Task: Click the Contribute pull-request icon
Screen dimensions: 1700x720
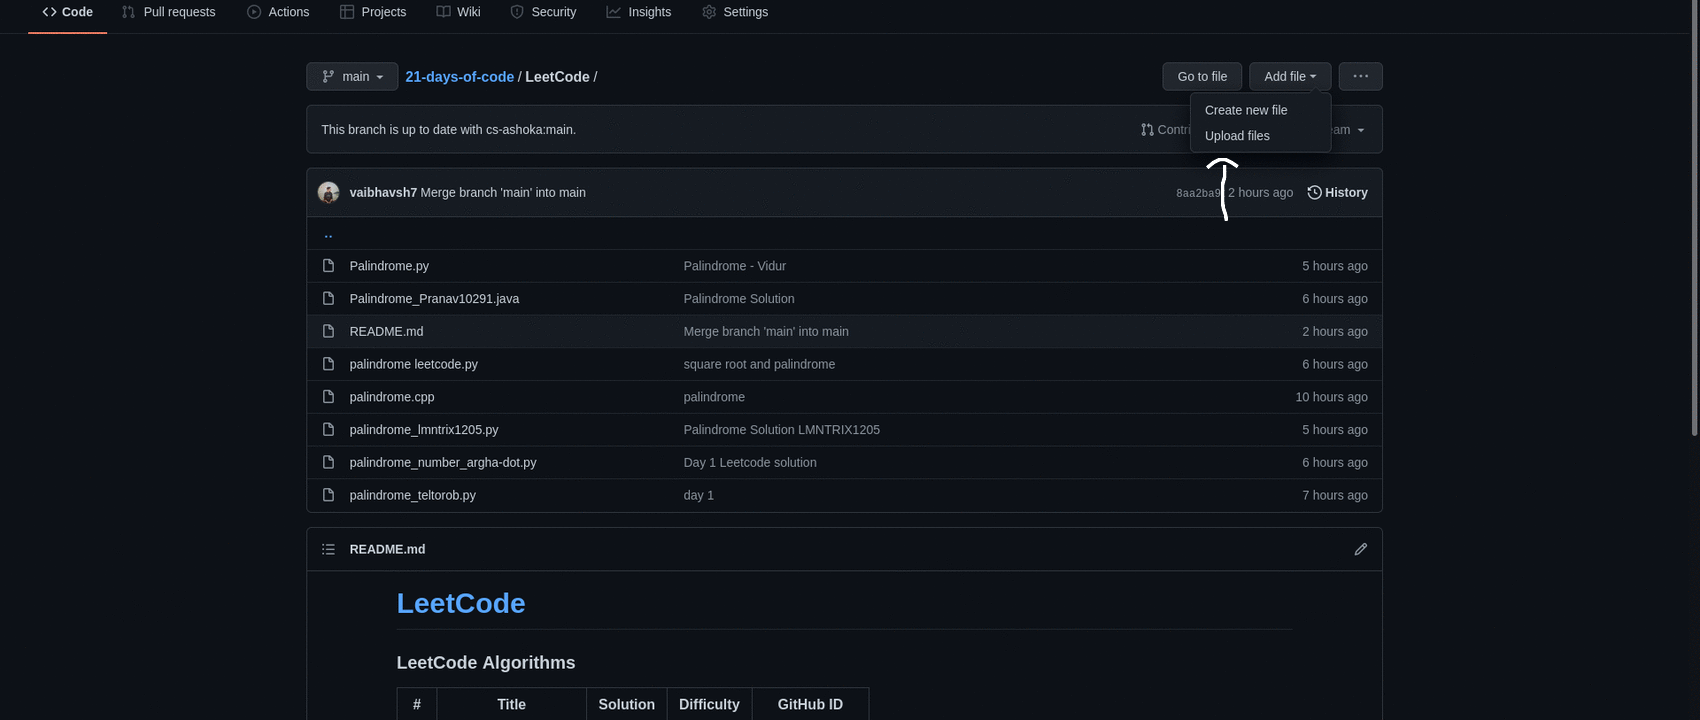Action: pyautogui.click(x=1147, y=130)
